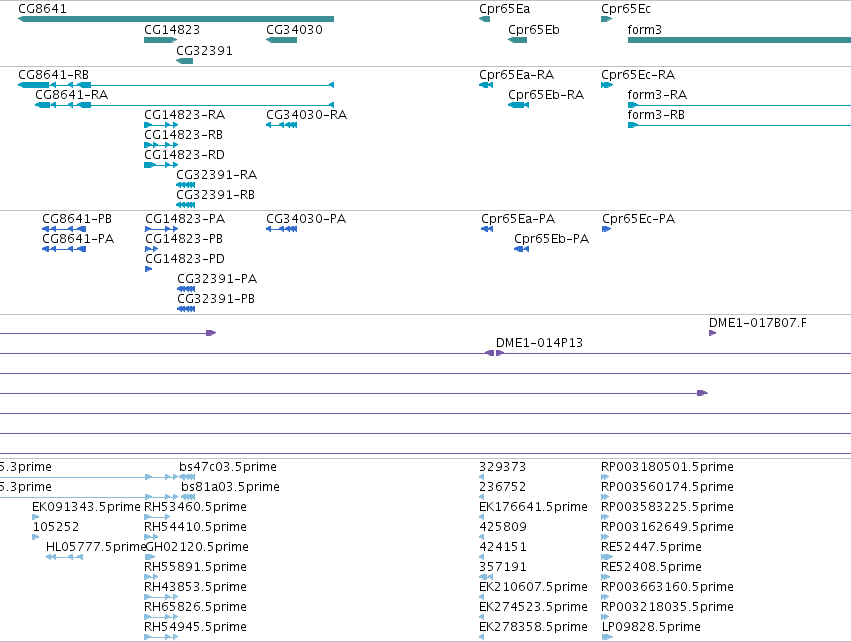Click transcript Cpr65Ec-RA

click(x=607, y=85)
